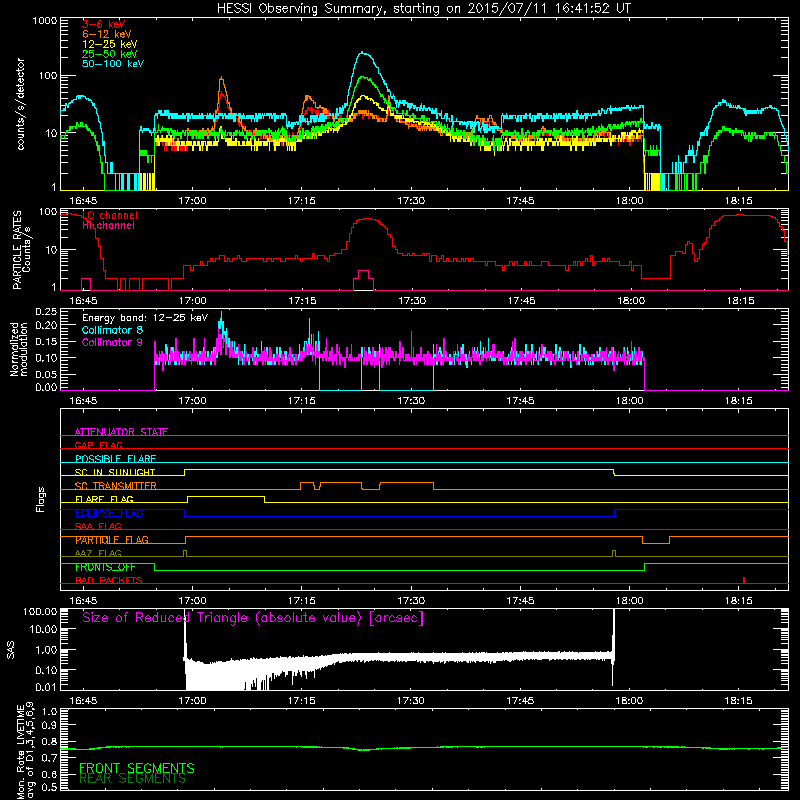
Task: Select the Collimator 9 legend entry
Action: 113,342
